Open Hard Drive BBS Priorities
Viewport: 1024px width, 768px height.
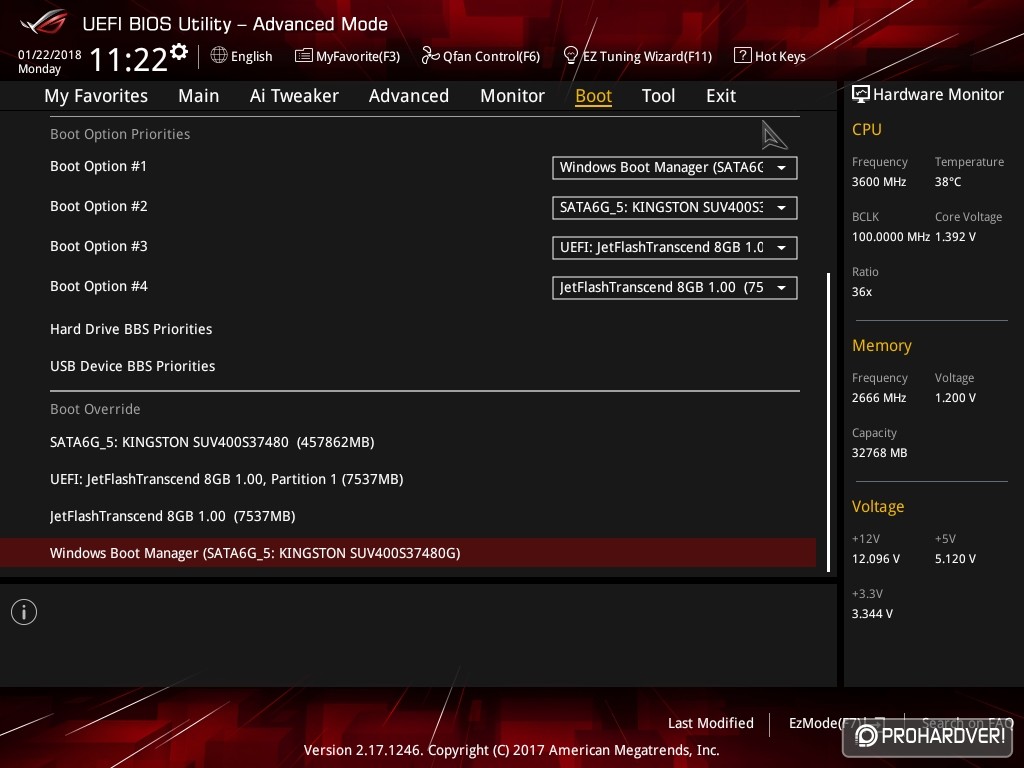[x=131, y=329]
